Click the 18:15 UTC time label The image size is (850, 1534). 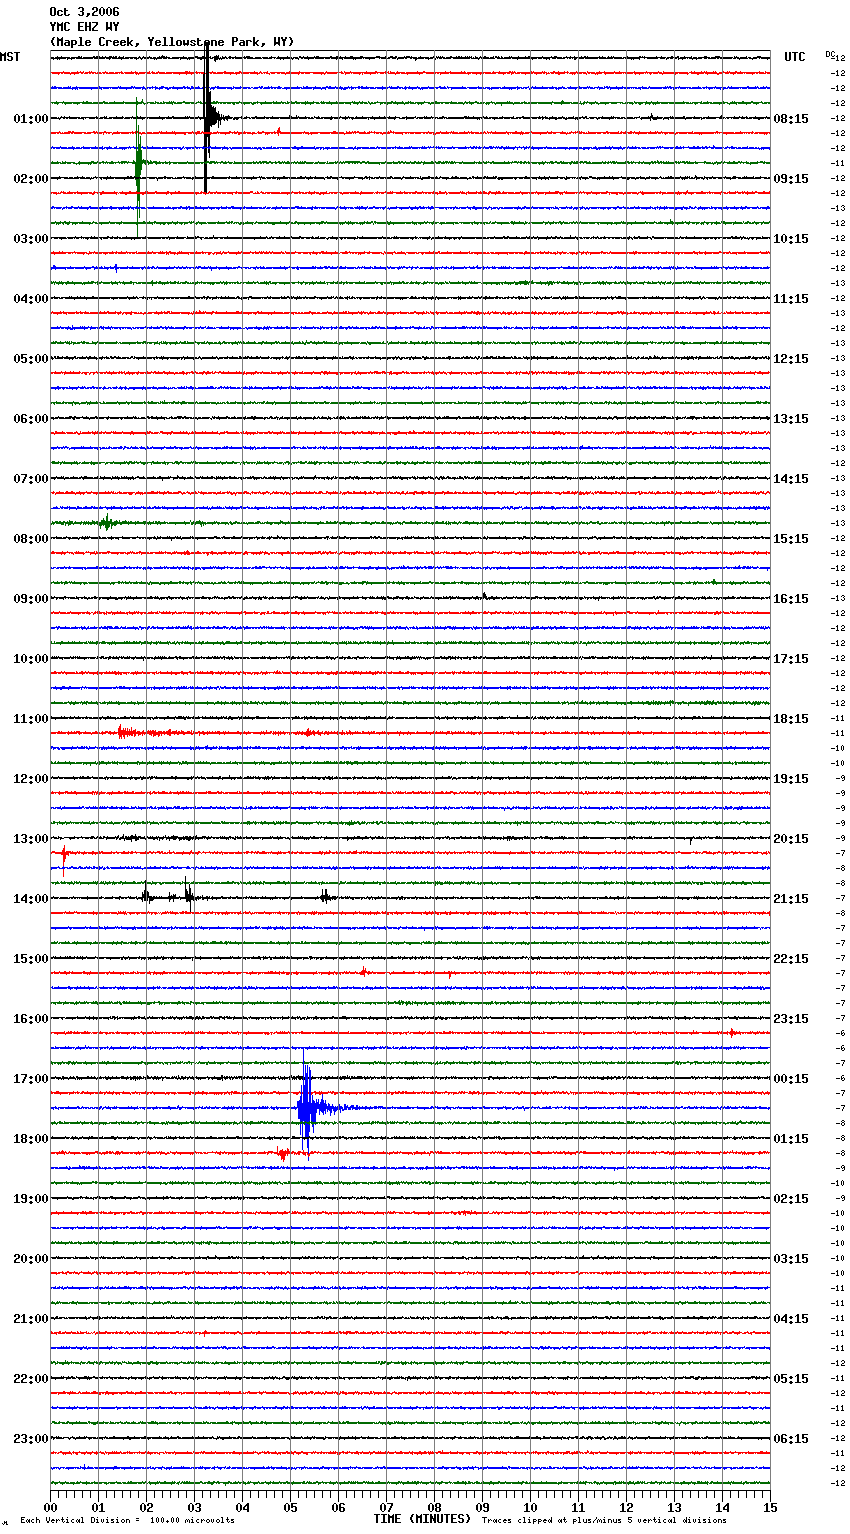coord(791,719)
